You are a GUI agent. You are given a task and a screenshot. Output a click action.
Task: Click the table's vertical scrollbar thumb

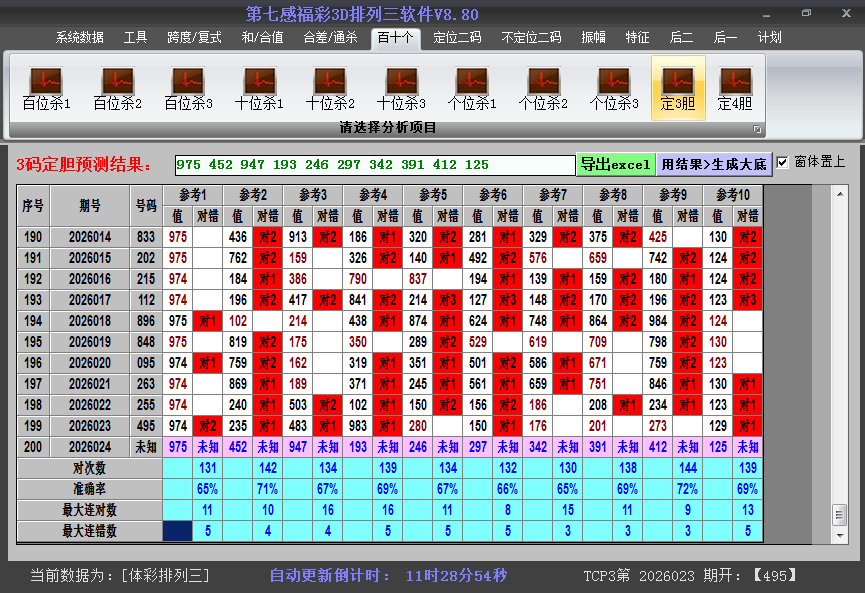point(839,514)
